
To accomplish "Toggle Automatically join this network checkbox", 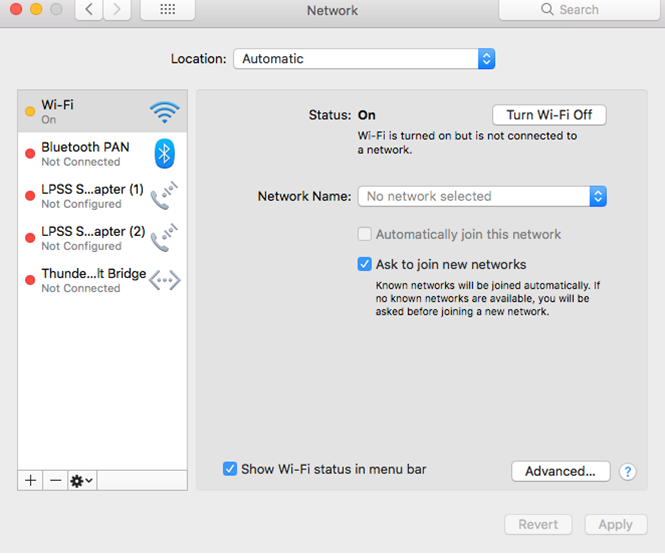I will [x=366, y=234].
